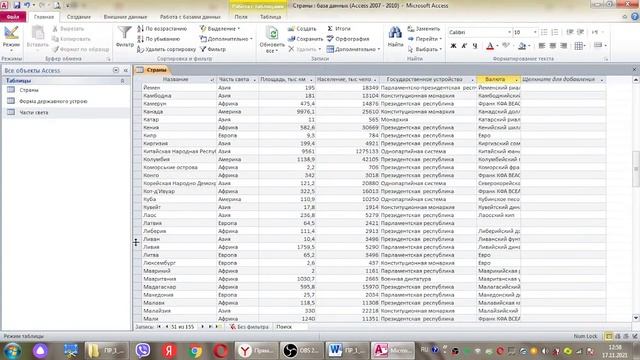Run Орфография spell check
The image size is (640, 360).
pyautogui.click(x=348, y=39)
